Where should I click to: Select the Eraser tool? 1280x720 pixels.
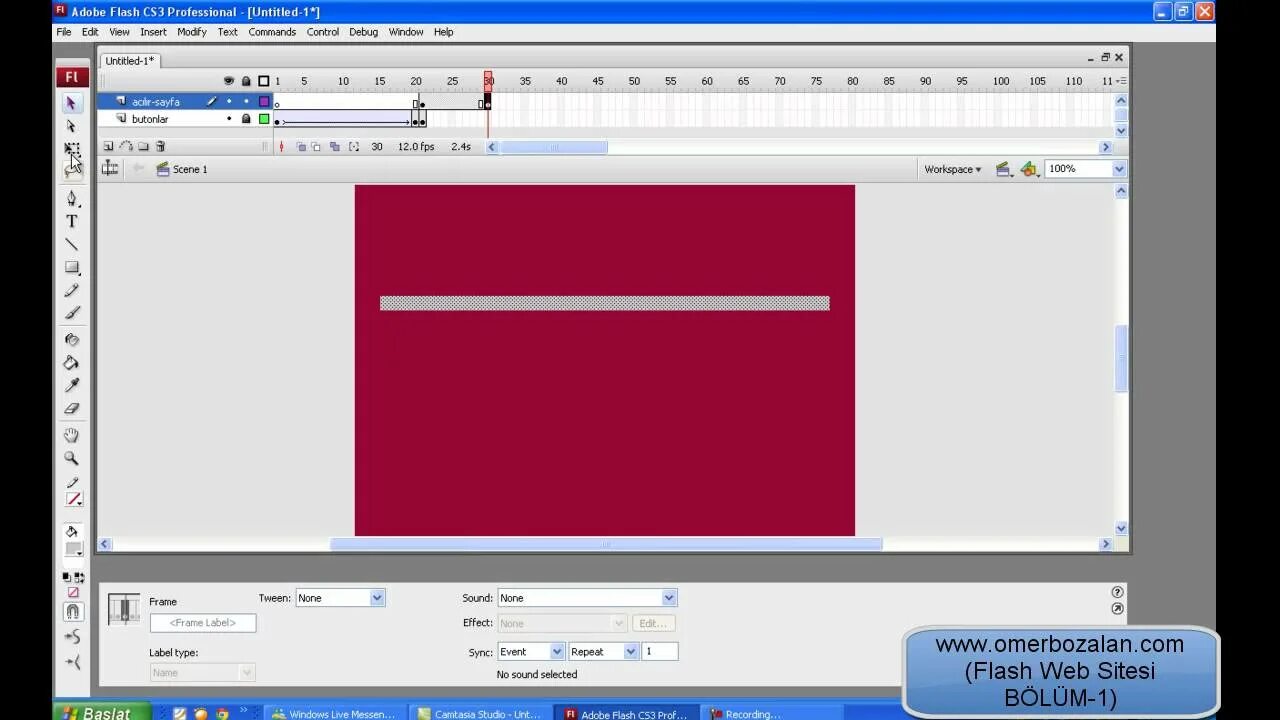point(71,408)
